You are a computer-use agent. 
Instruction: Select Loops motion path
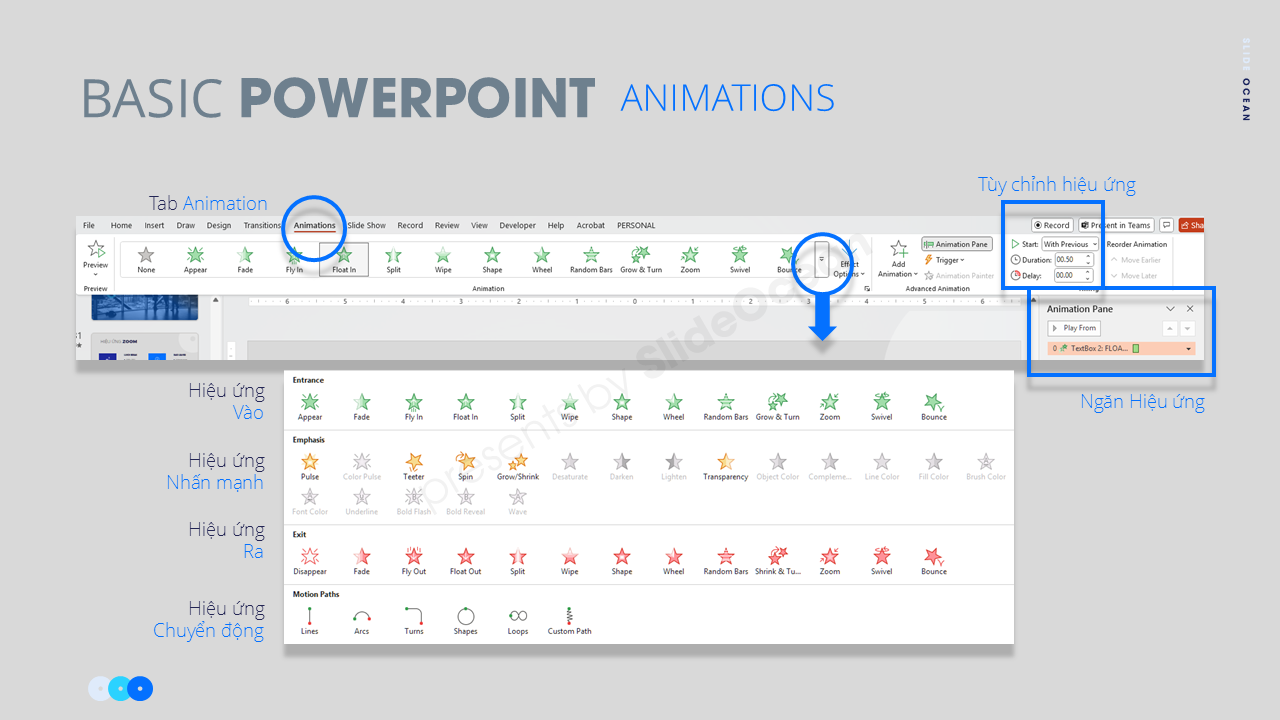pyautogui.click(x=518, y=621)
